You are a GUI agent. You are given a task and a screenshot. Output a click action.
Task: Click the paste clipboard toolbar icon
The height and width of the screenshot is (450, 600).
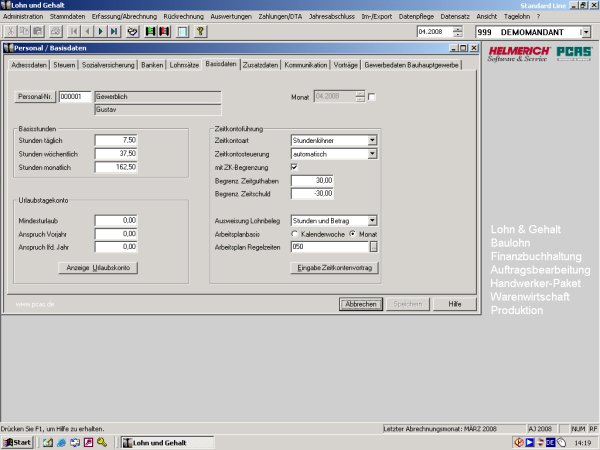coord(38,31)
